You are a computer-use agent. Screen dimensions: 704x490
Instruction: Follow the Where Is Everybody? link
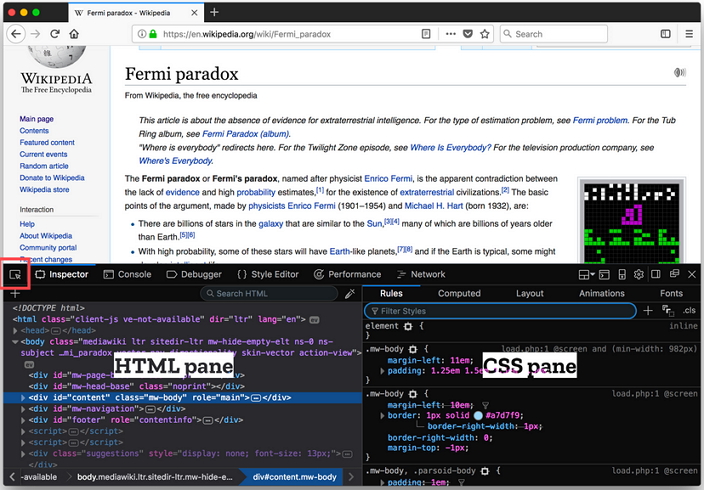(451, 148)
